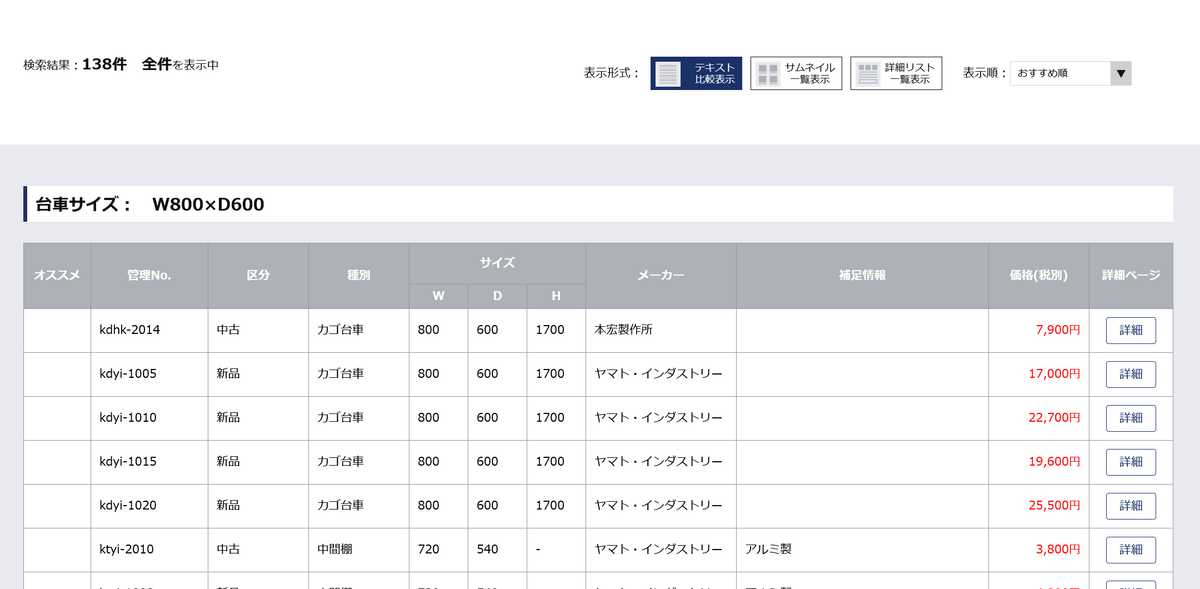The height and width of the screenshot is (589, 1200).
Task: Switch to 詳細リスト一覧表示 view mode
Action: 896,73
